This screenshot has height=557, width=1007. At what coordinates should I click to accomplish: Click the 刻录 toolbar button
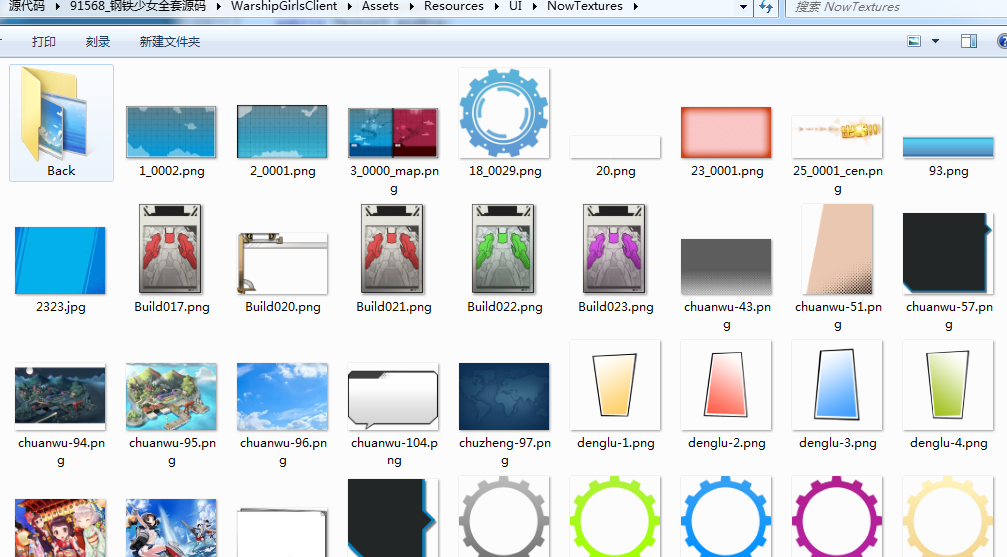(98, 42)
